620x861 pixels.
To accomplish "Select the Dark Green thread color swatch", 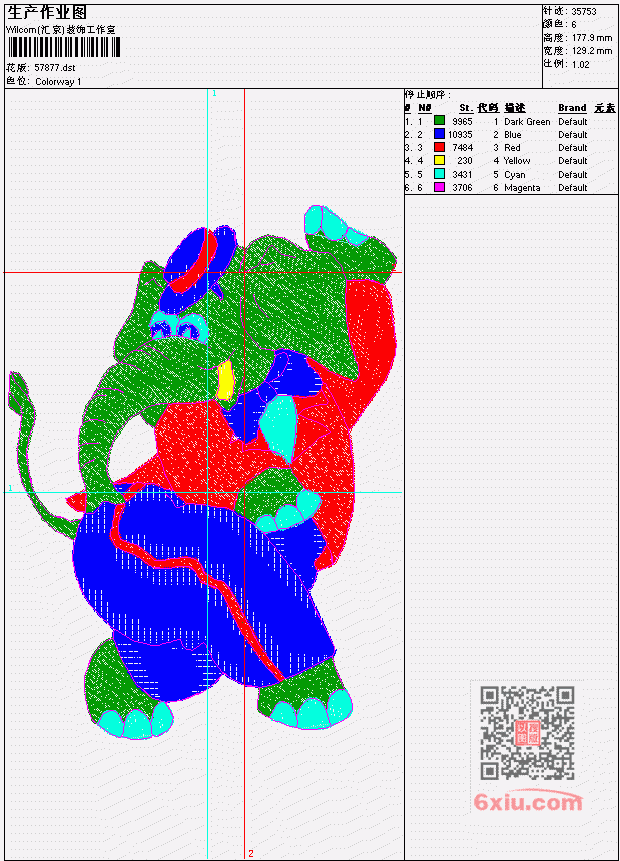I will (x=439, y=121).
